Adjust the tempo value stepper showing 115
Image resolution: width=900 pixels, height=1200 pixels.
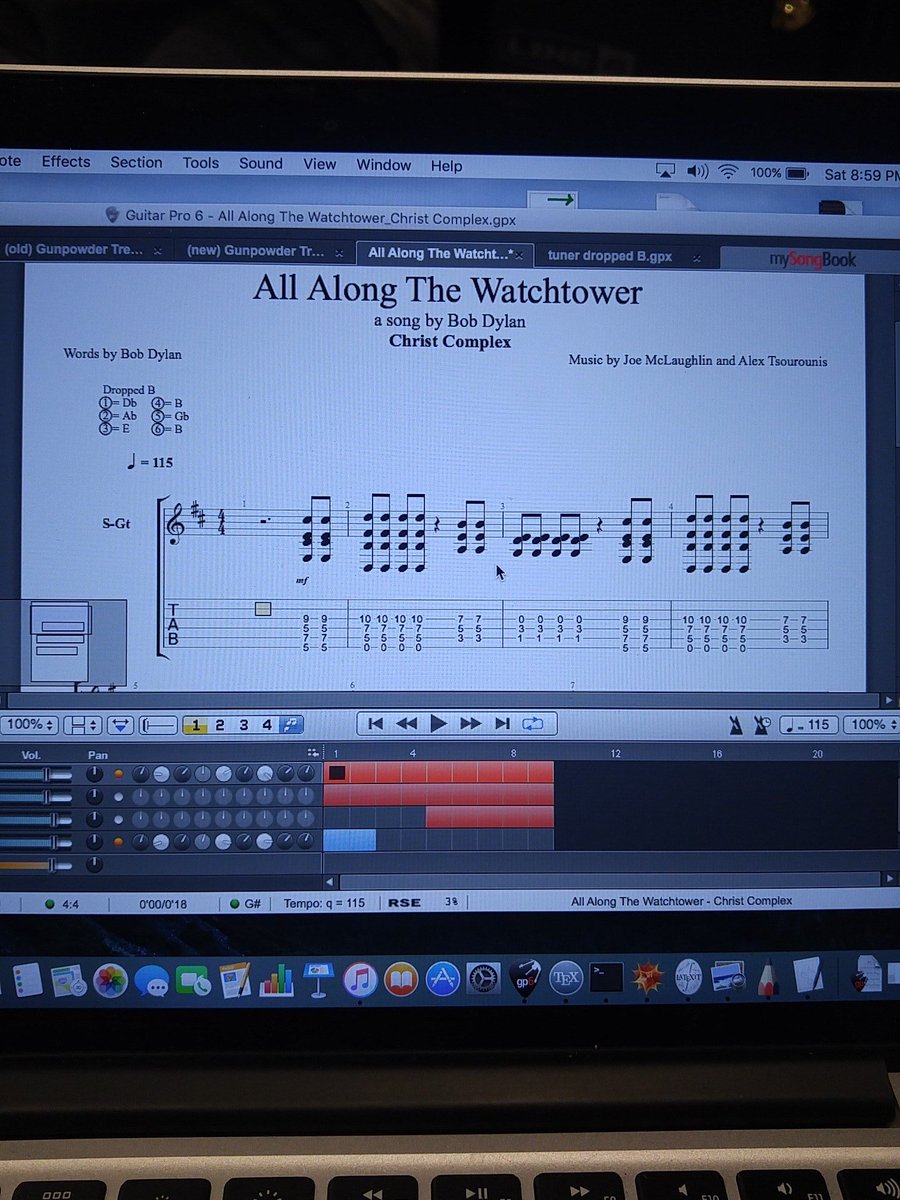tap(810, 724)
